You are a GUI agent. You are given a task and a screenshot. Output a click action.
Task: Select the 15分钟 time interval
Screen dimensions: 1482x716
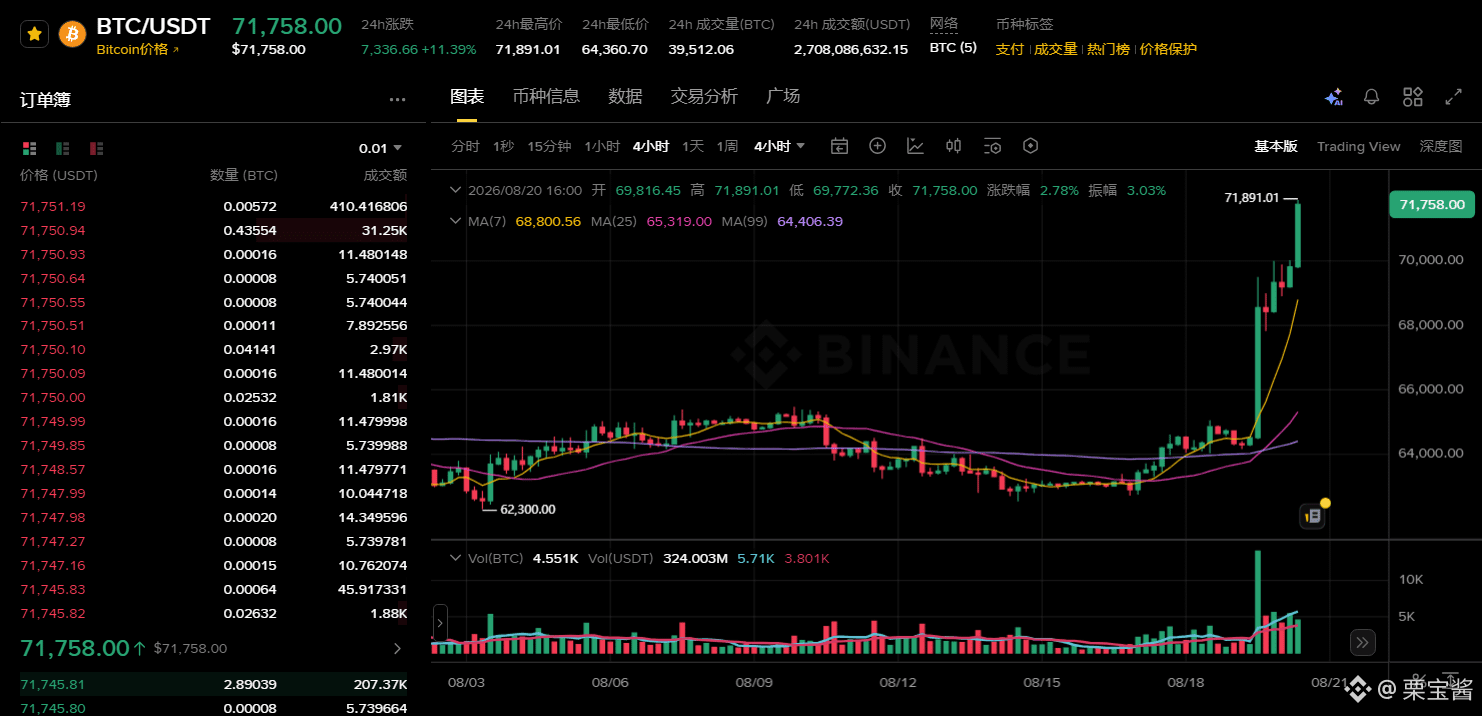(x=549, y=146)
